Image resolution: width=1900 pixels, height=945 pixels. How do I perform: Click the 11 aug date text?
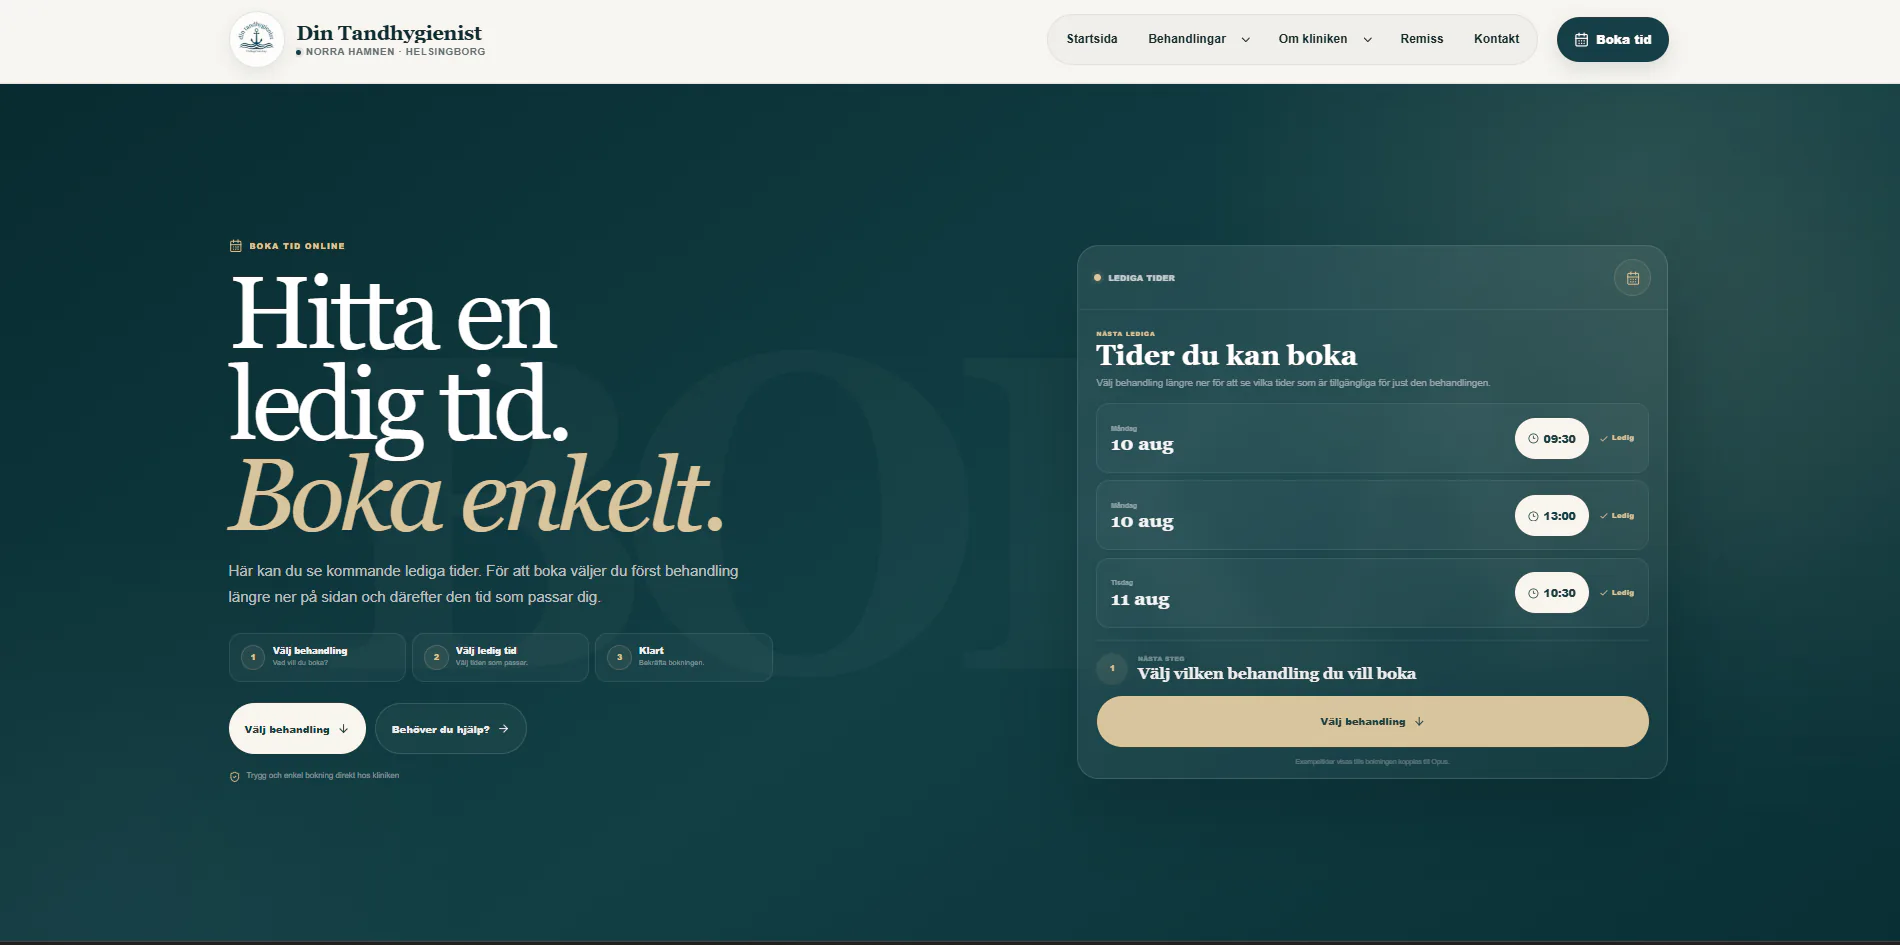coord(1140,599)
